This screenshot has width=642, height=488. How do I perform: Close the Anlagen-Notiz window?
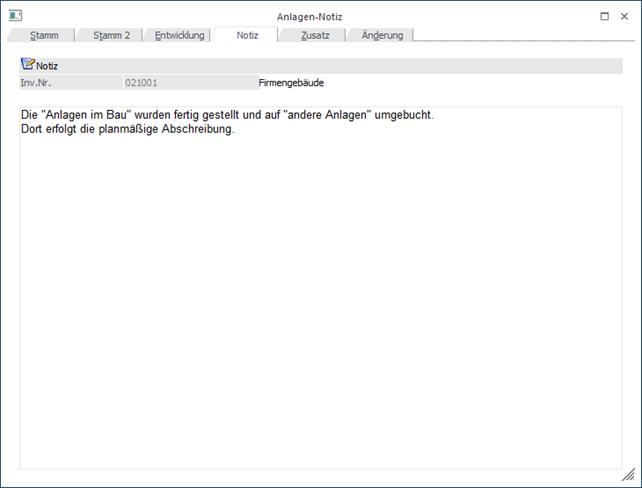point(625,16)
